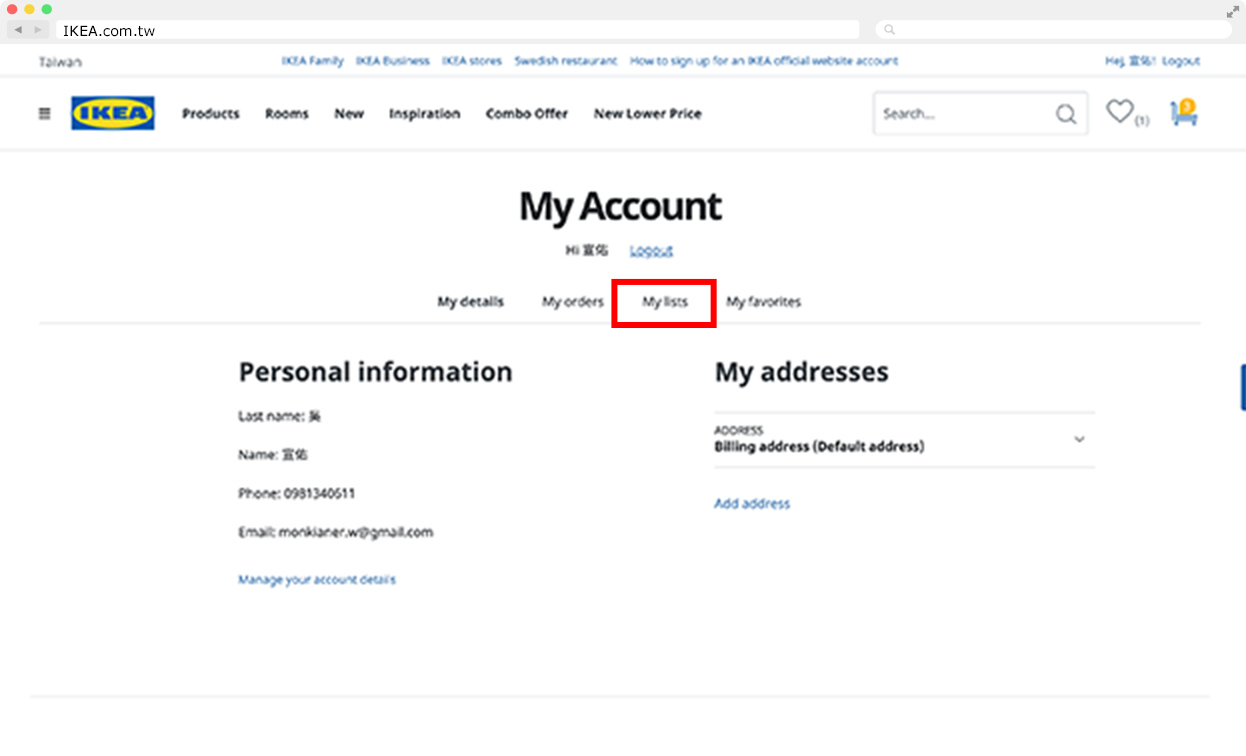The width and height of the screenshot is (1246, 756).
Task: Click the search magnifier icon
Action: pos(1066,114)
